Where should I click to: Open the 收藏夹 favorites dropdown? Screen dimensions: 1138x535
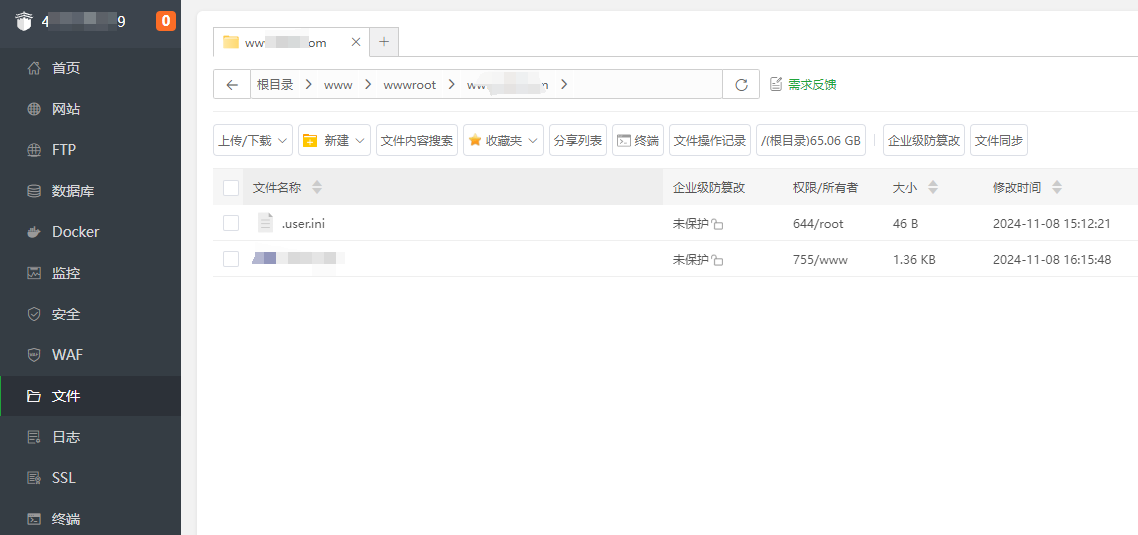click(x=503, y=141)
